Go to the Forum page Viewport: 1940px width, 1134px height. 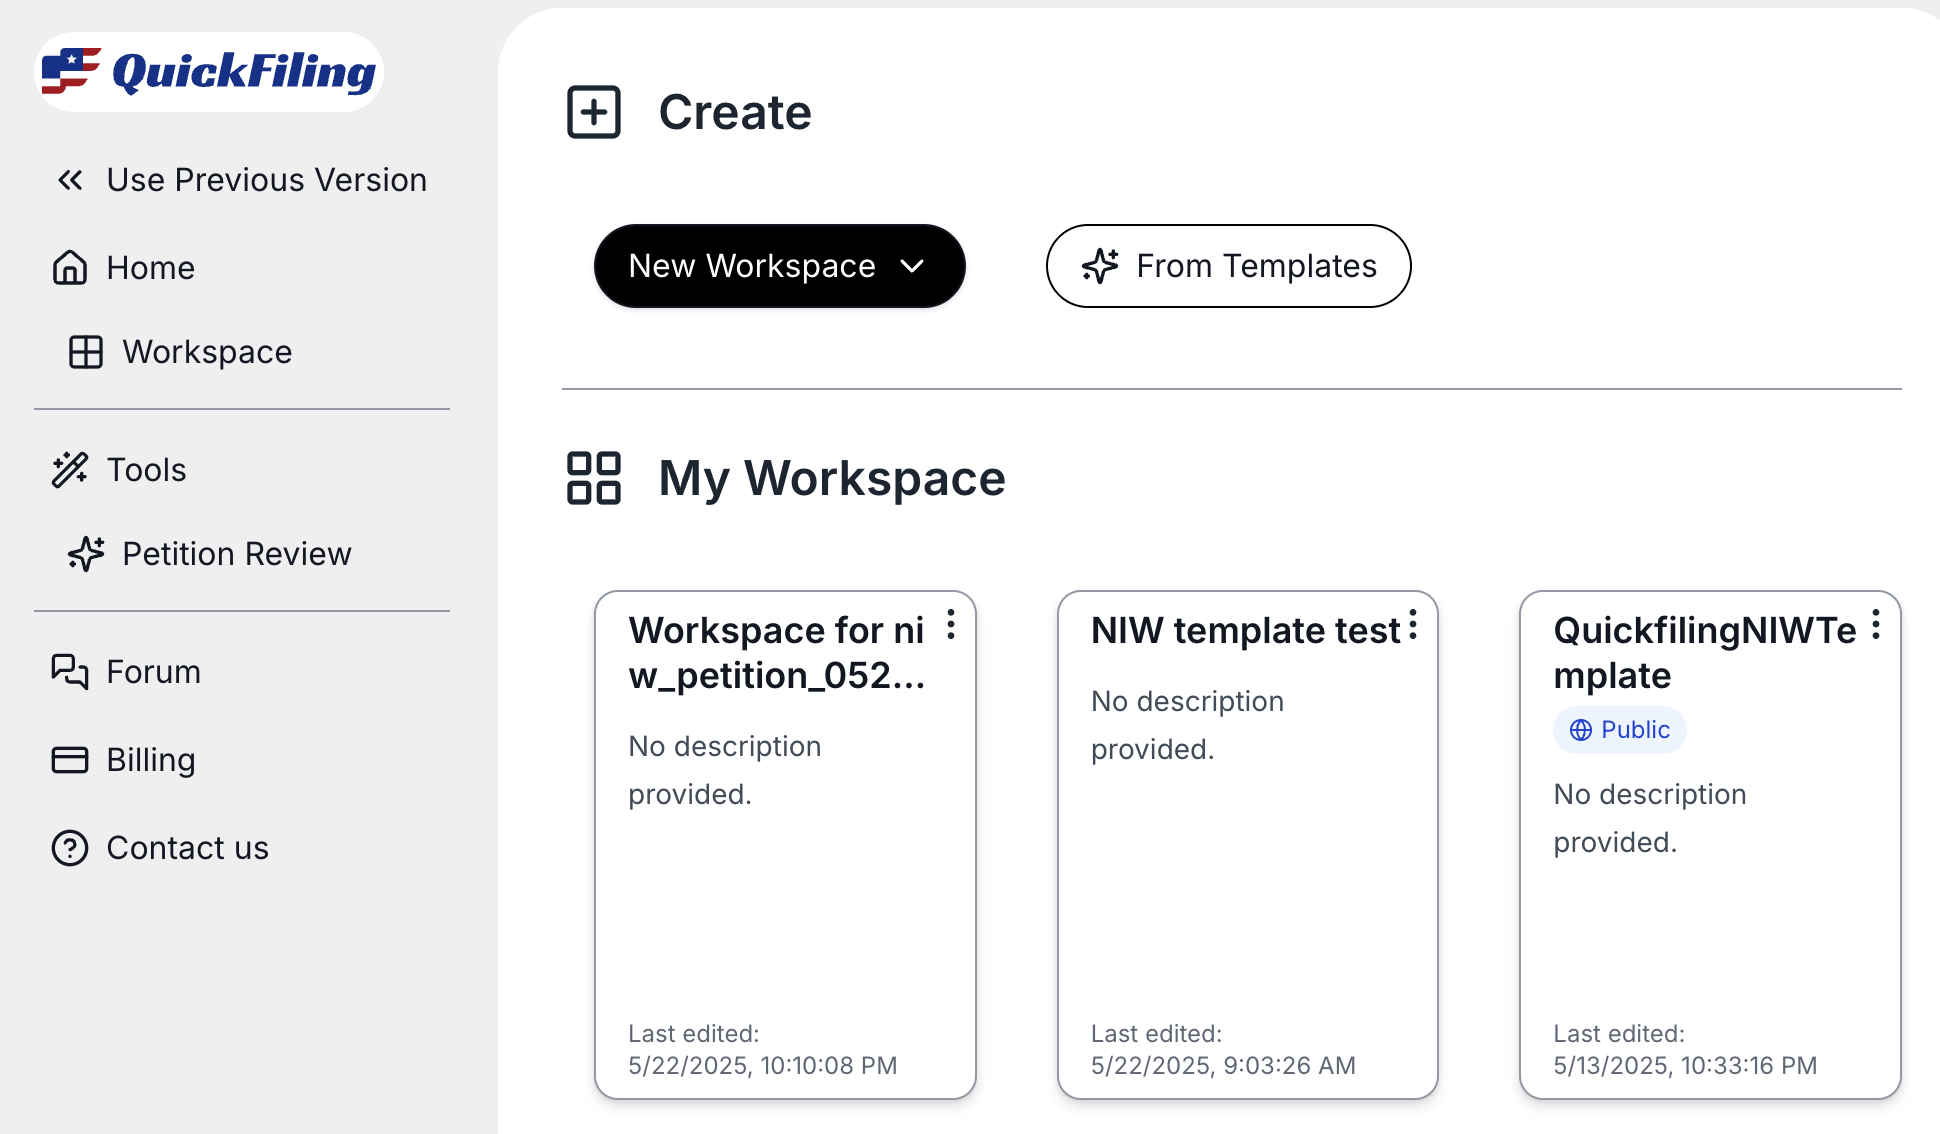click(153, 672)
